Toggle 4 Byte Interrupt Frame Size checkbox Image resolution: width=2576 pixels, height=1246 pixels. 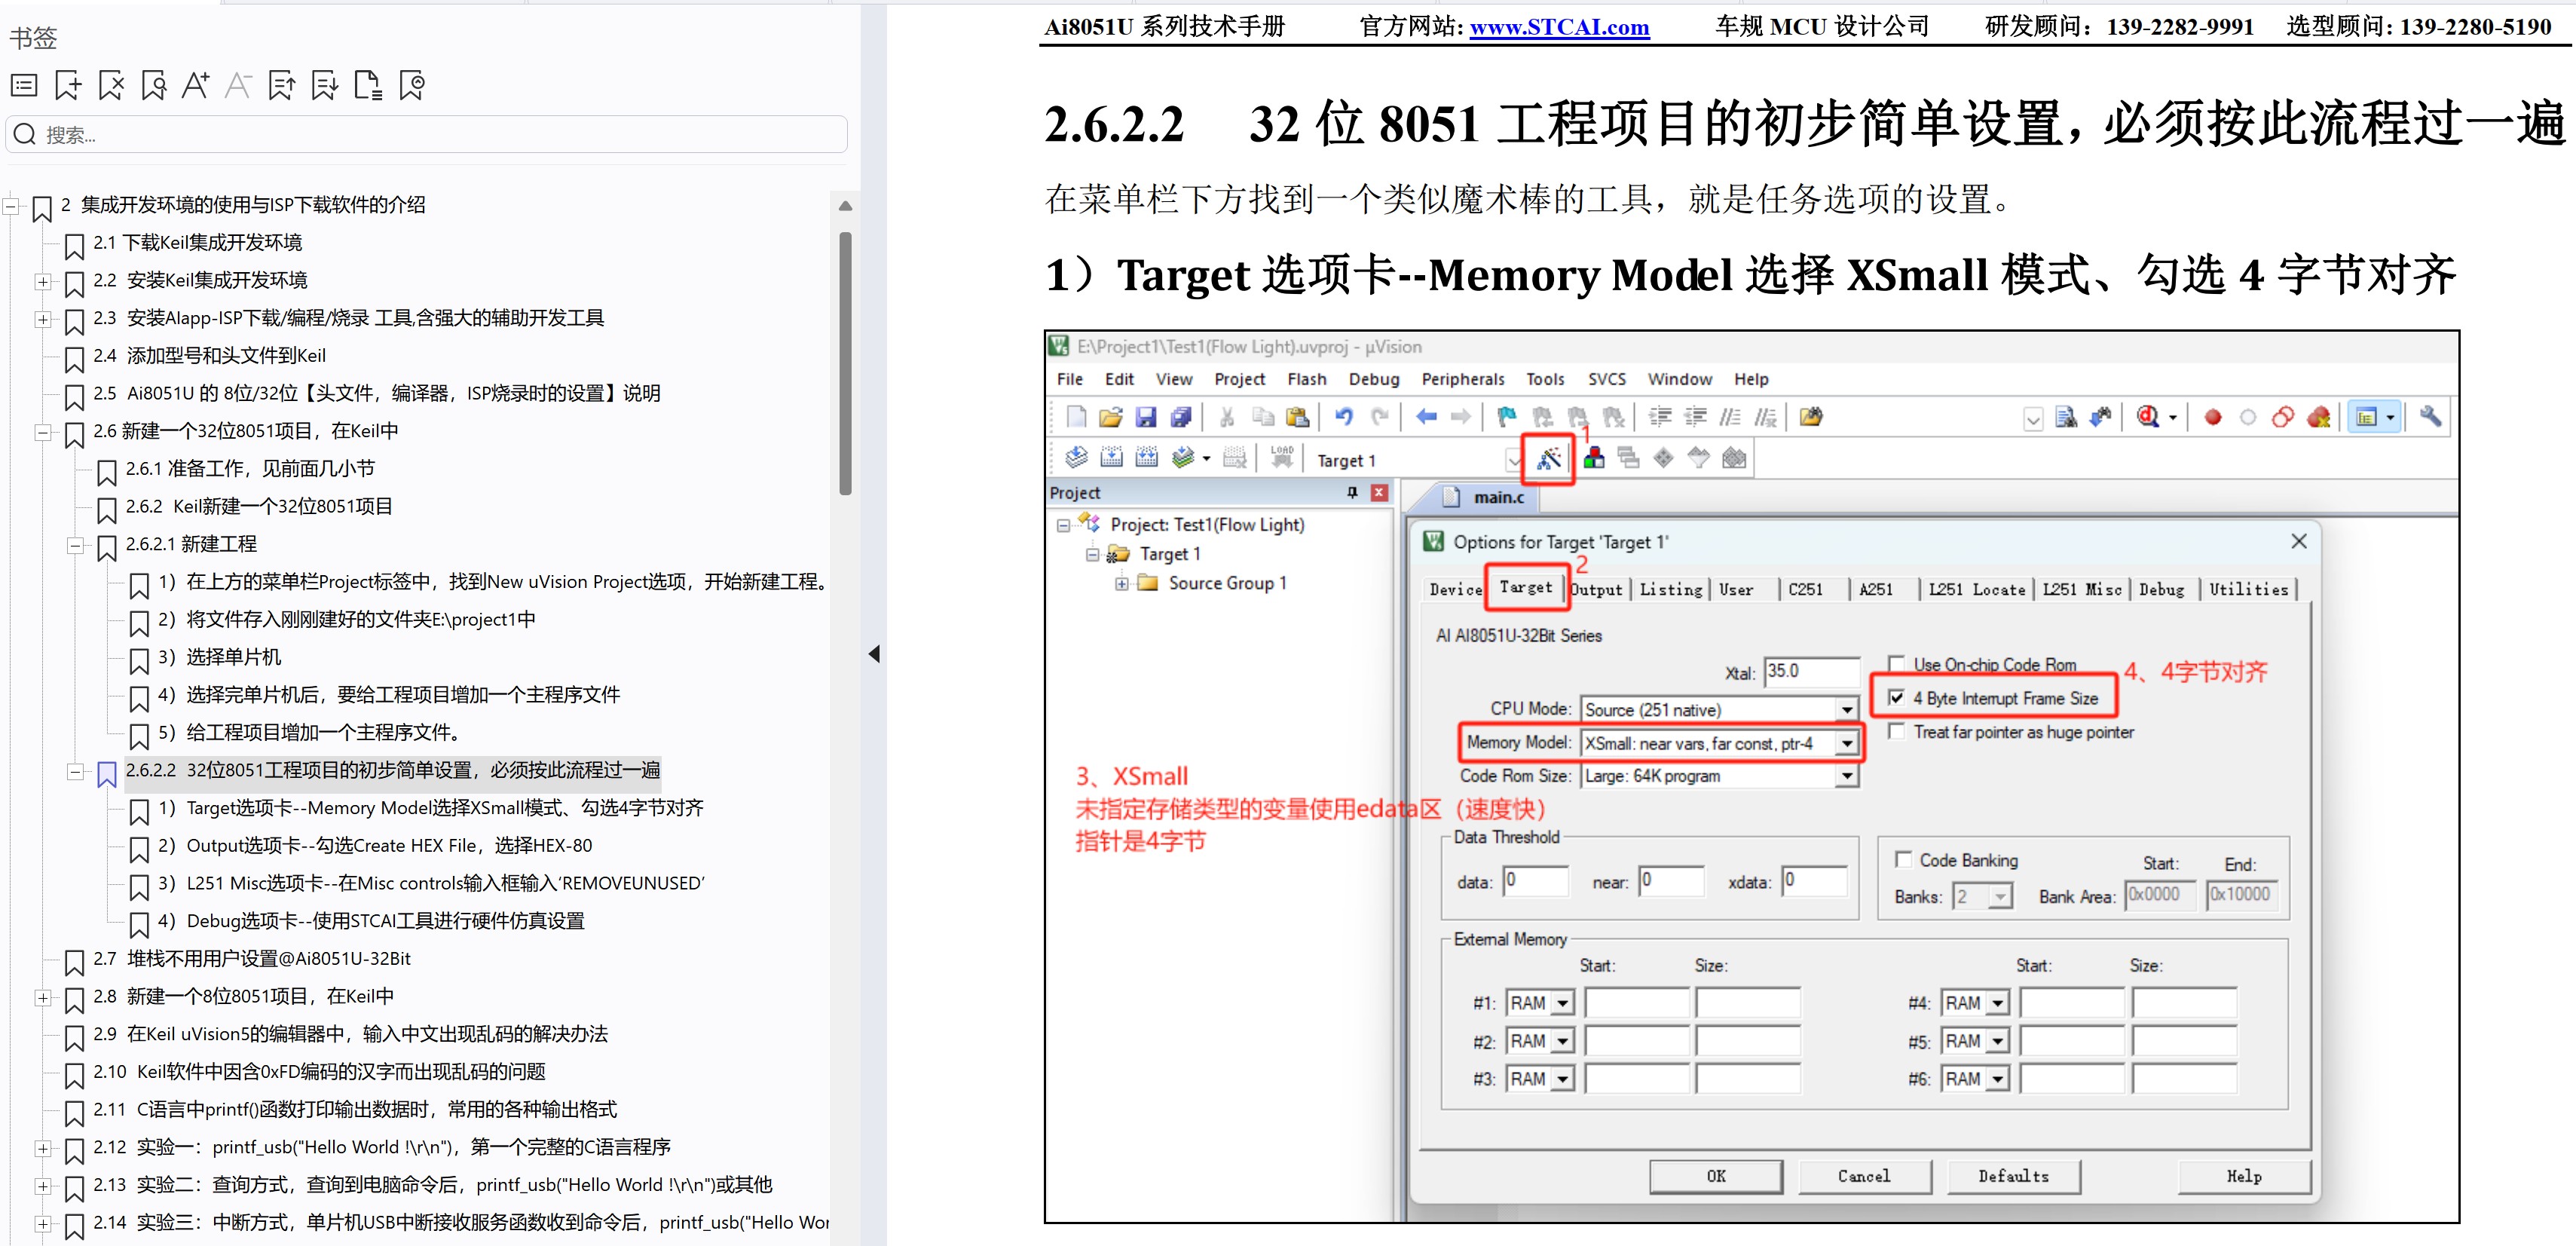click(1896, 698)
